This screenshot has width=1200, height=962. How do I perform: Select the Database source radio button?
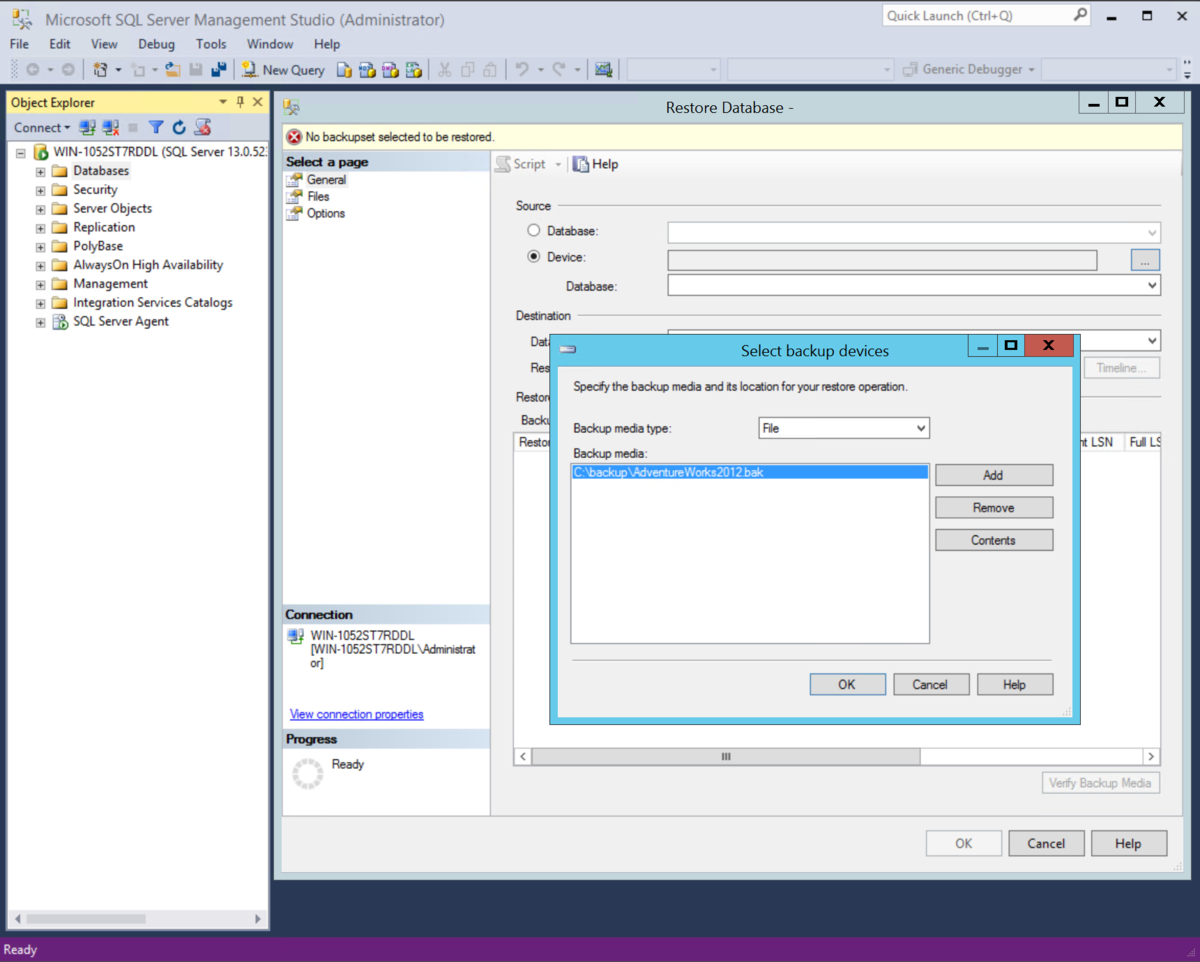pyautogui.click(x=534, y=231)
